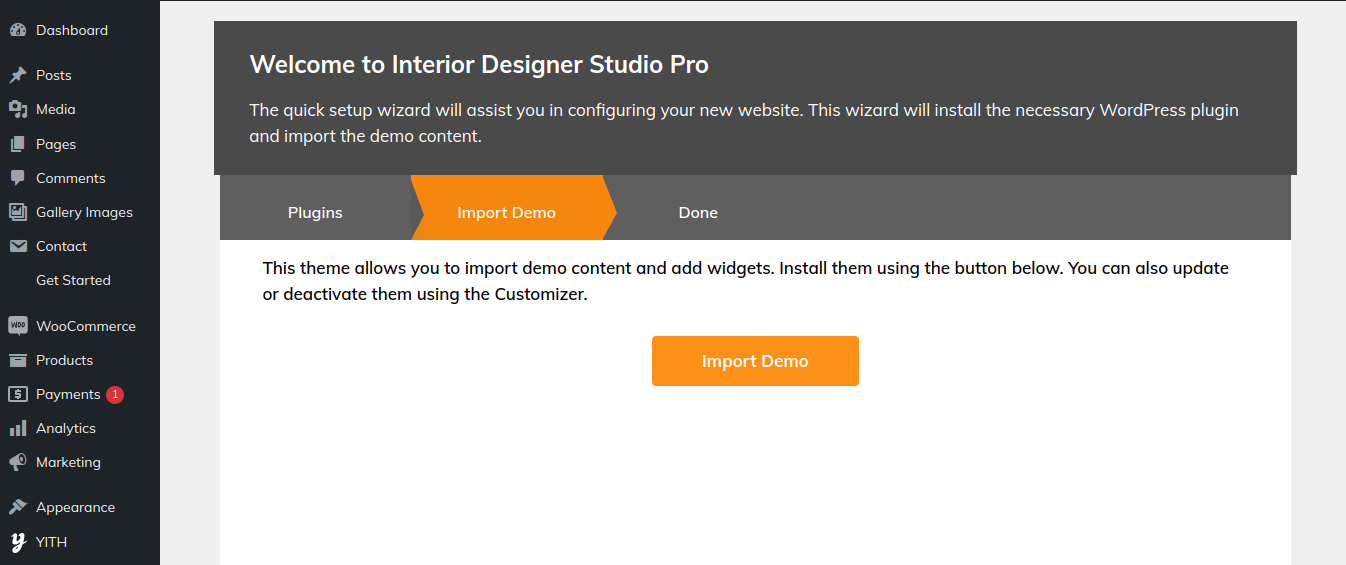Click the Dashboard gauge icon

[18, 30]
